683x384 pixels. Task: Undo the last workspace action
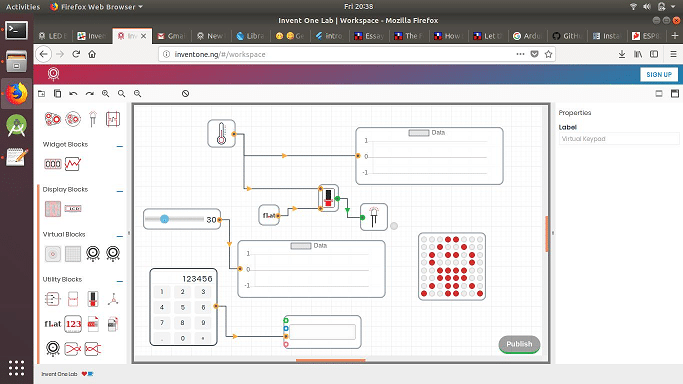click(x=73, y=94)
